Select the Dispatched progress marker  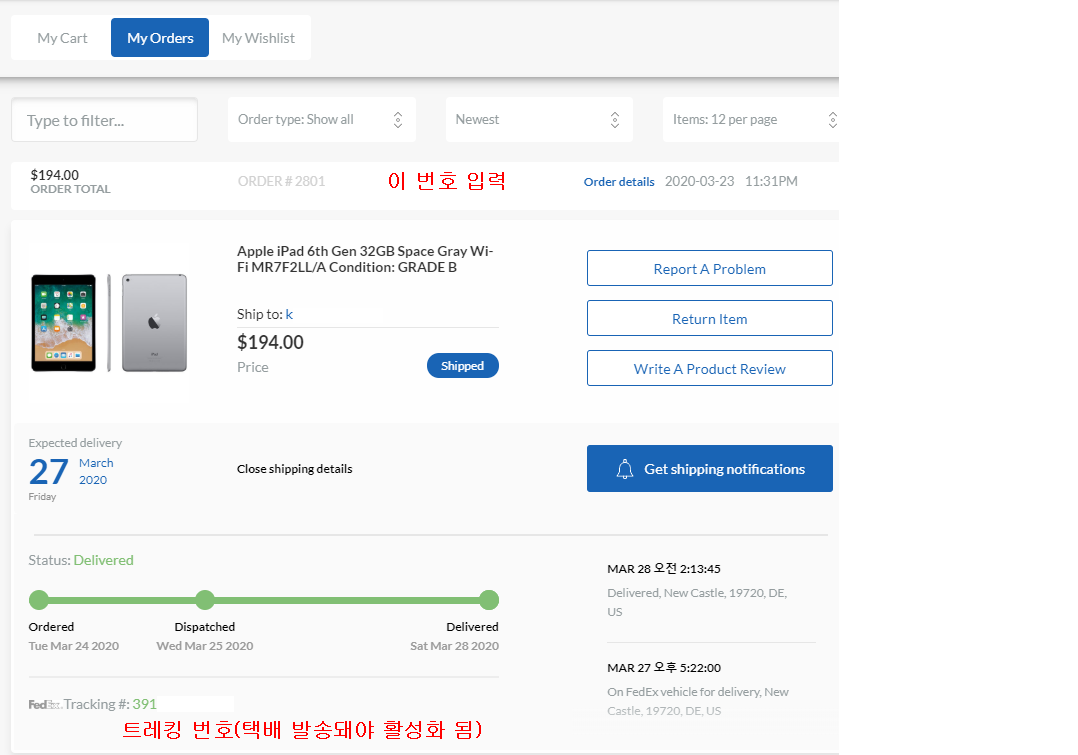[x=205, y=600]
